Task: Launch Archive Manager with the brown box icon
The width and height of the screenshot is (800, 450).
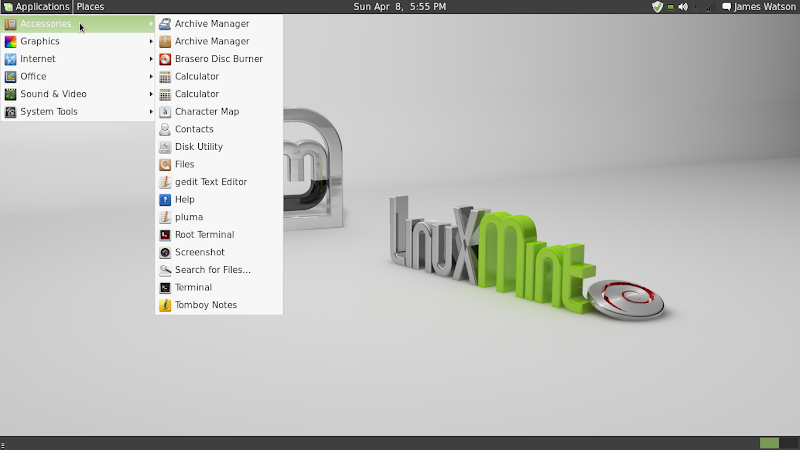Action: click(219, 41)
